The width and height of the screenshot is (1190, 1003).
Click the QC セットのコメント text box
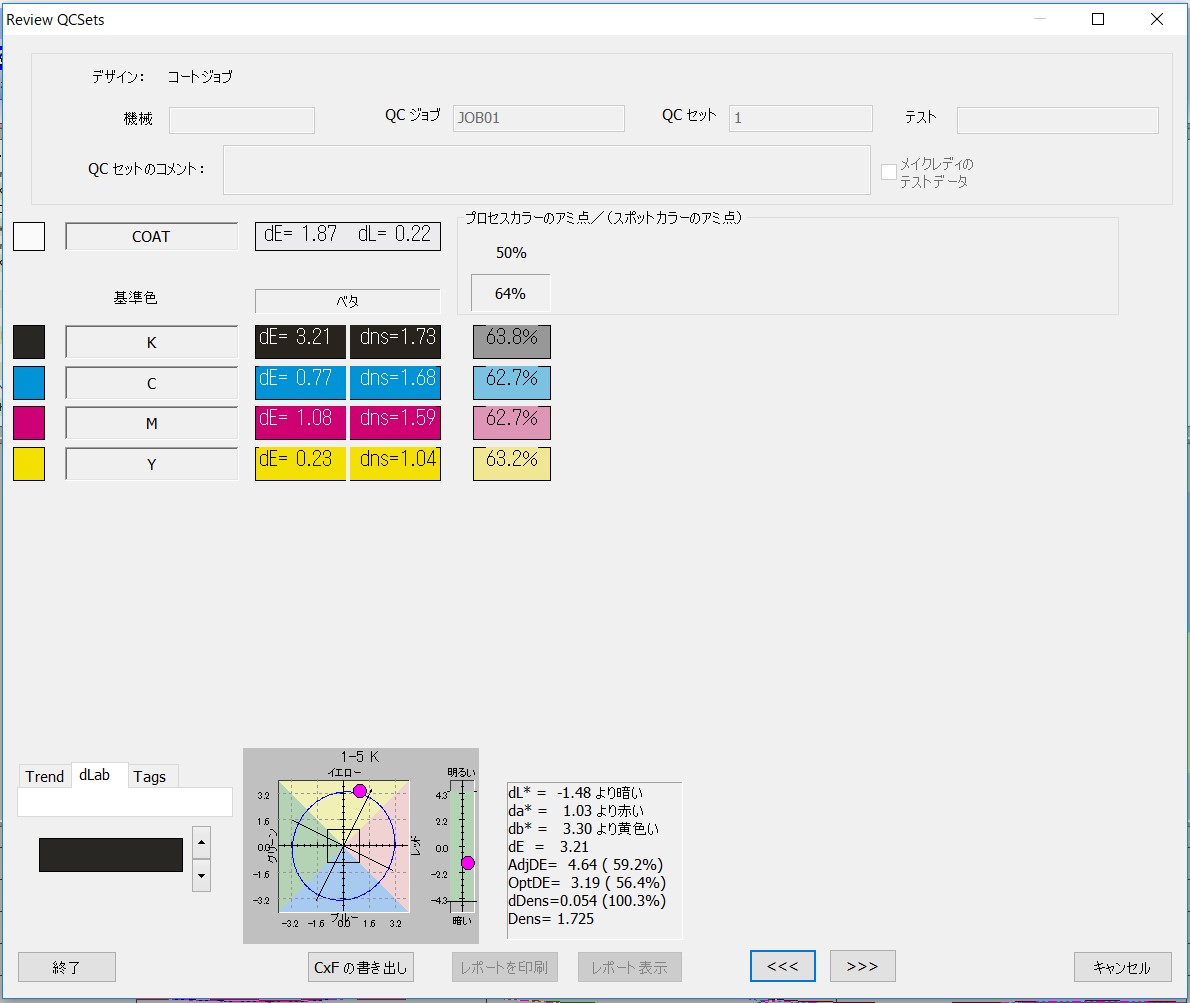pos(546,170)
